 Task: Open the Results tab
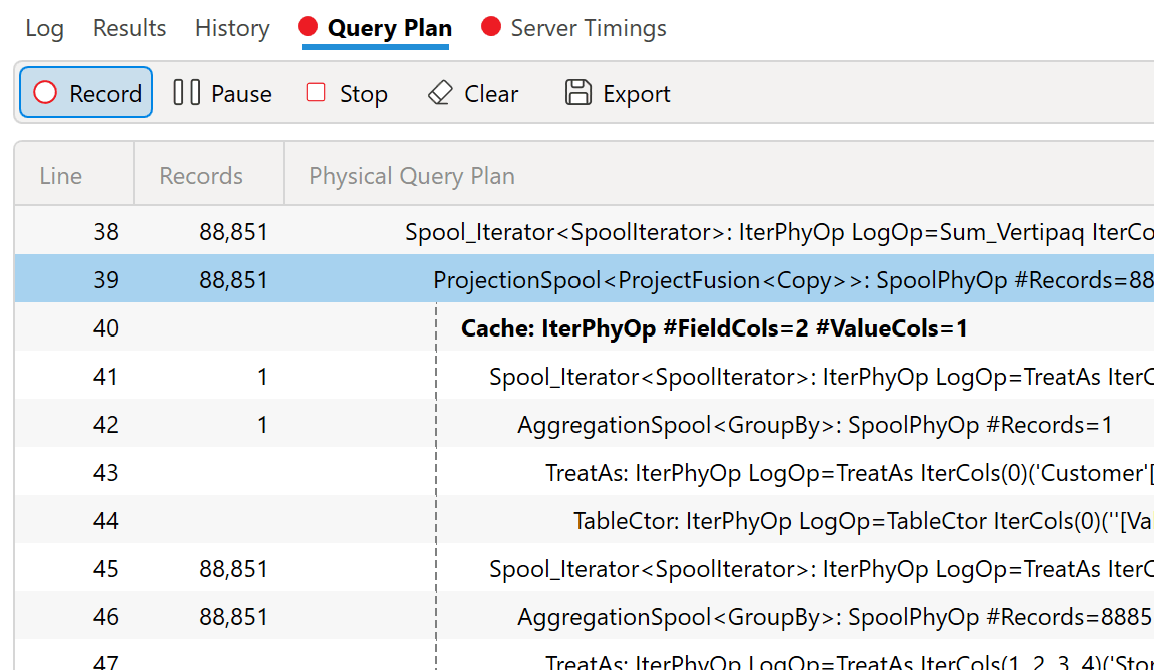click(x=130, y=28)
